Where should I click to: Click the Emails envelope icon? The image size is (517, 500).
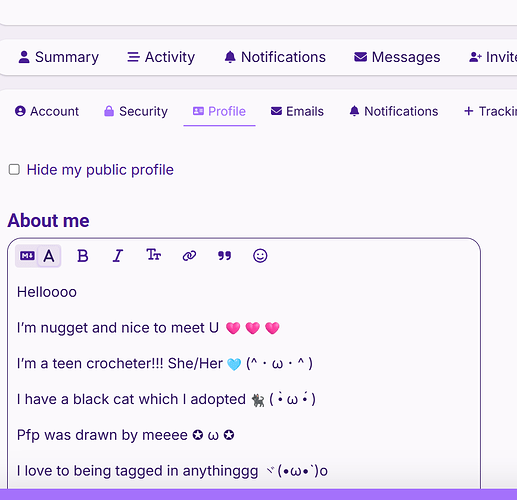(x=276, y=111)
